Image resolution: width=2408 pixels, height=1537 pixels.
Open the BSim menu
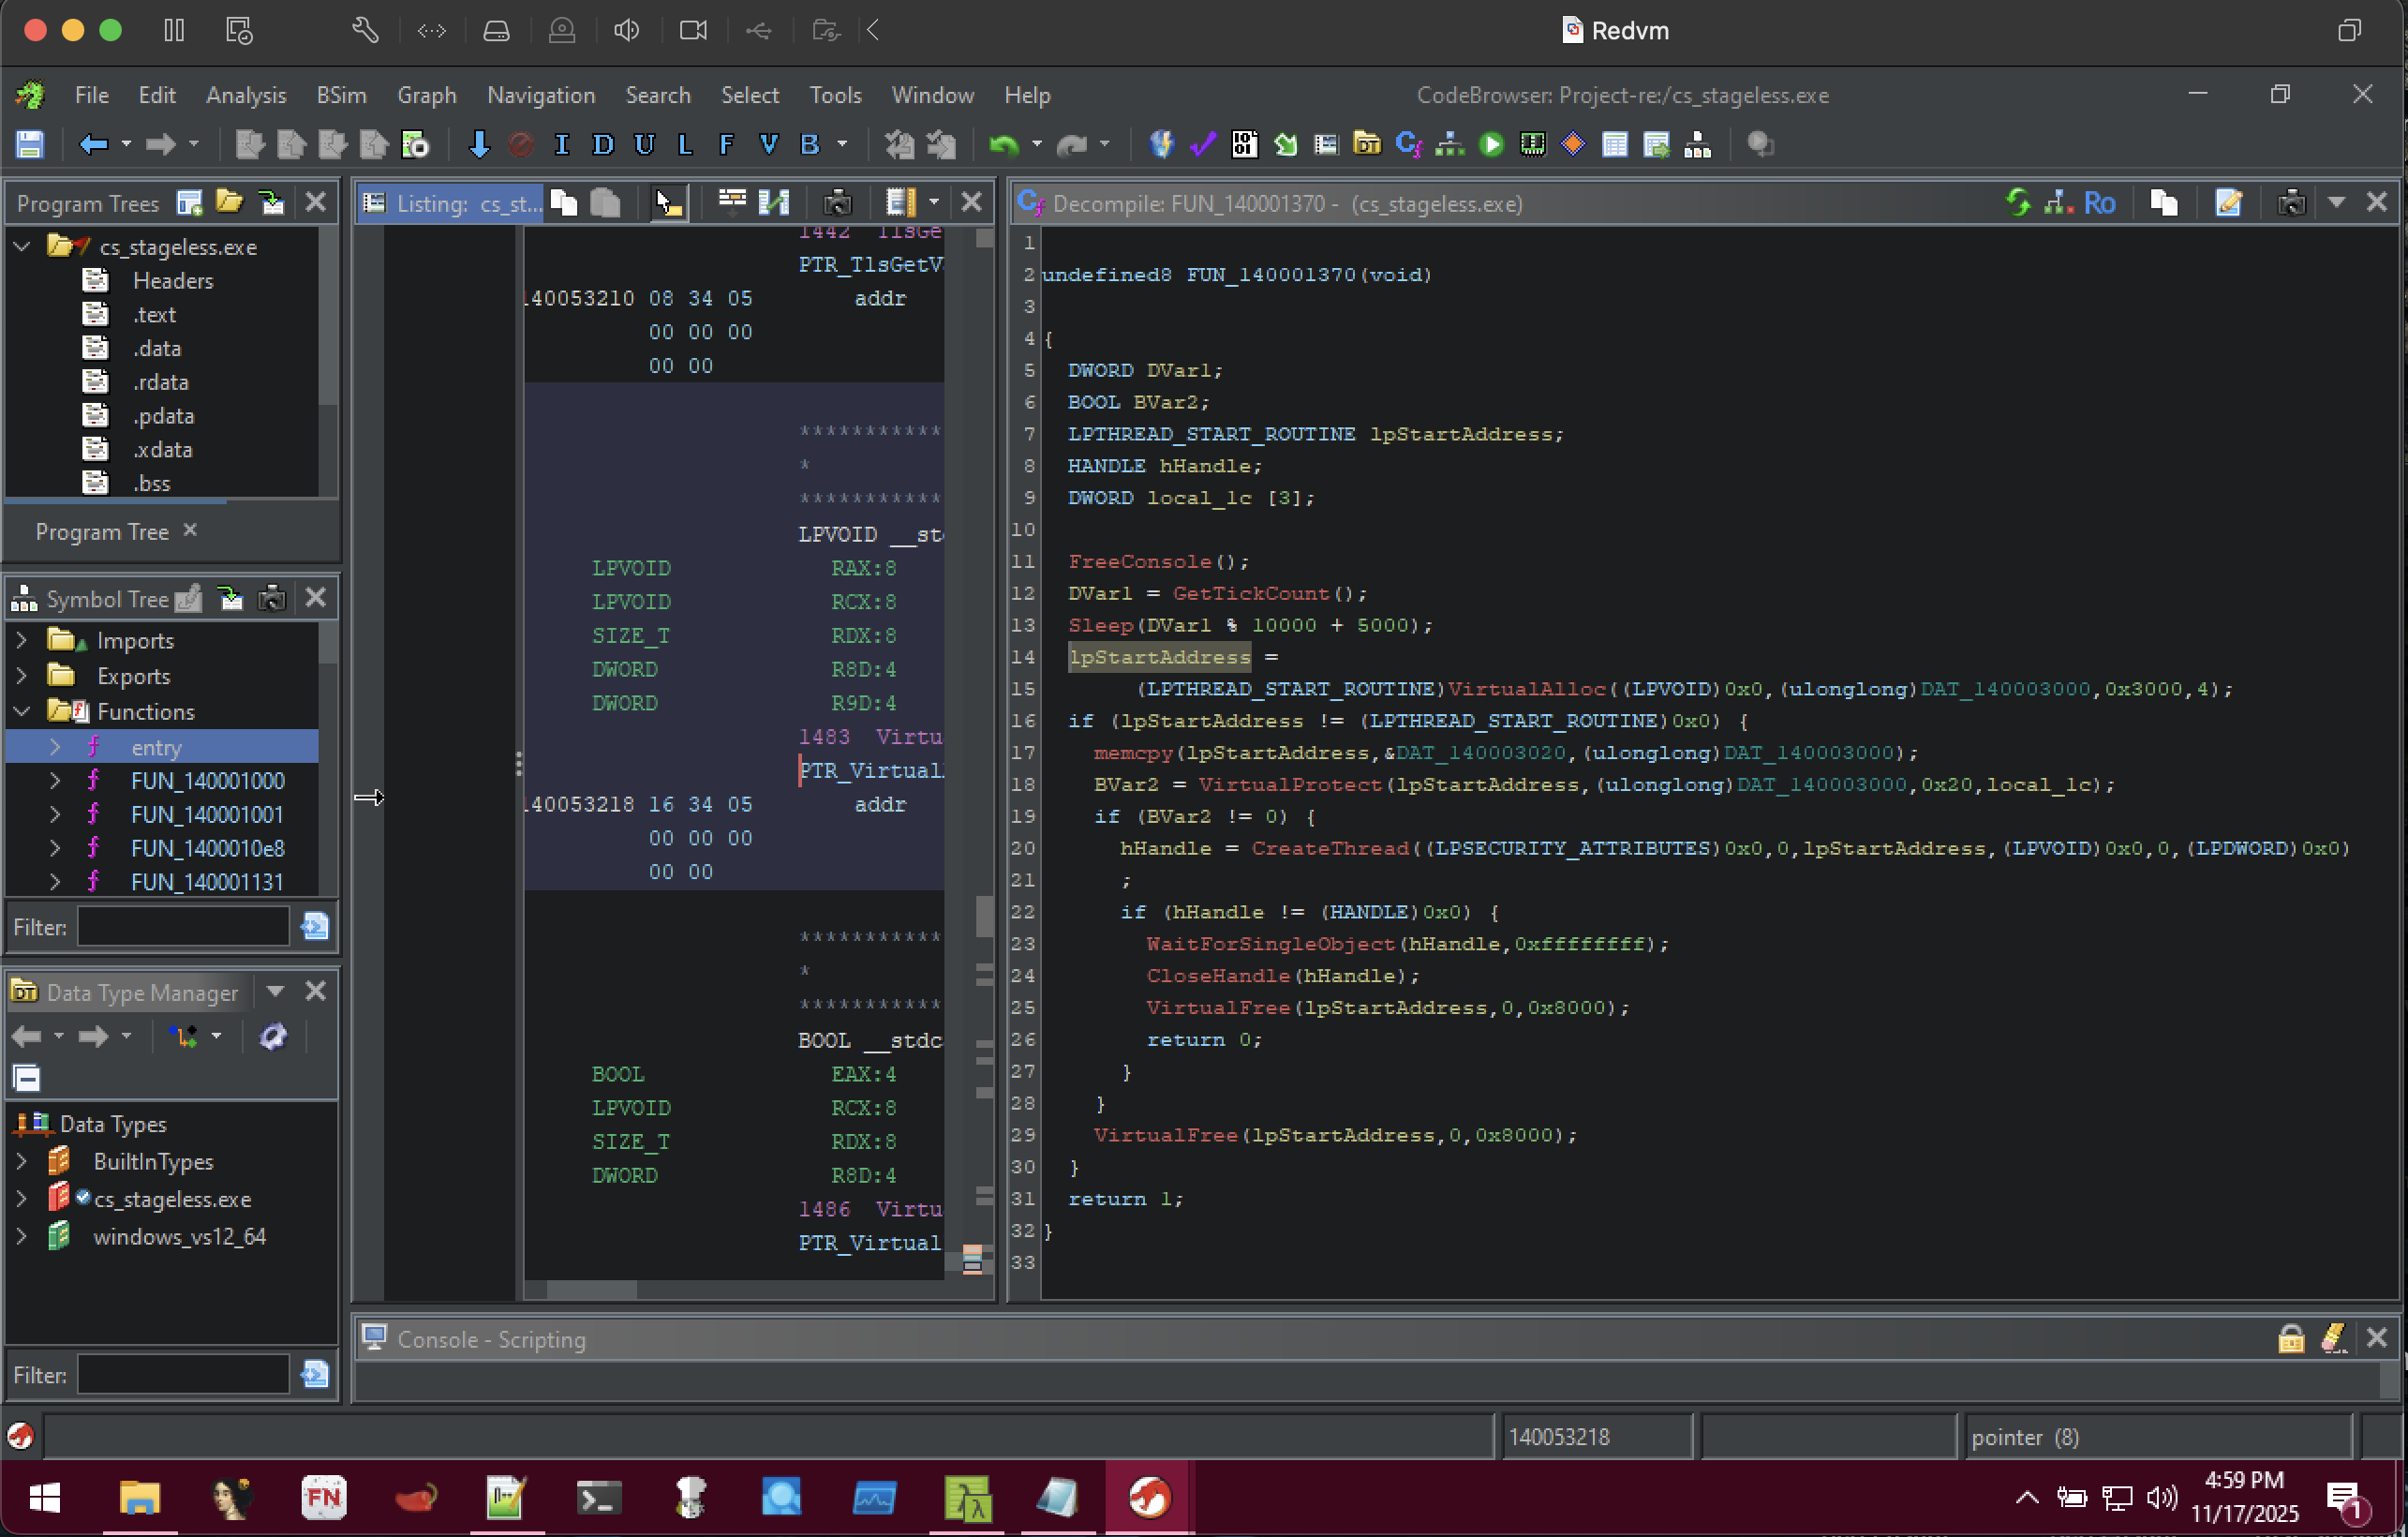point(341,95)
